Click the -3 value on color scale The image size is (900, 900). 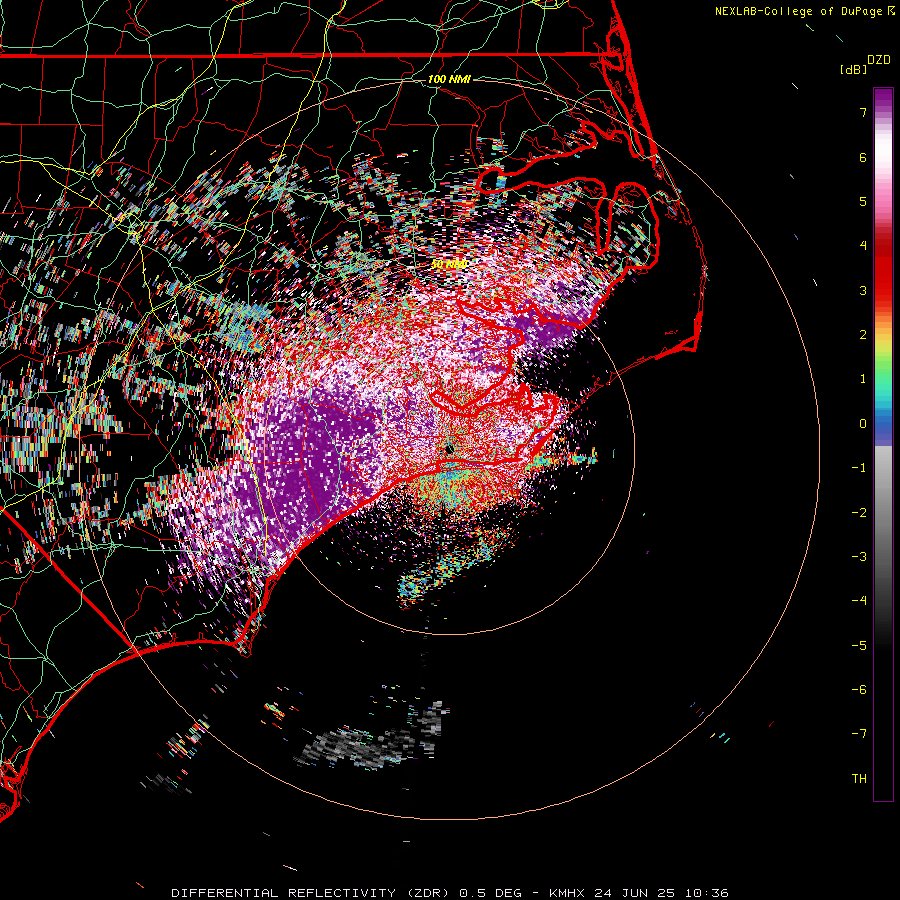click(x=859, y=557)
